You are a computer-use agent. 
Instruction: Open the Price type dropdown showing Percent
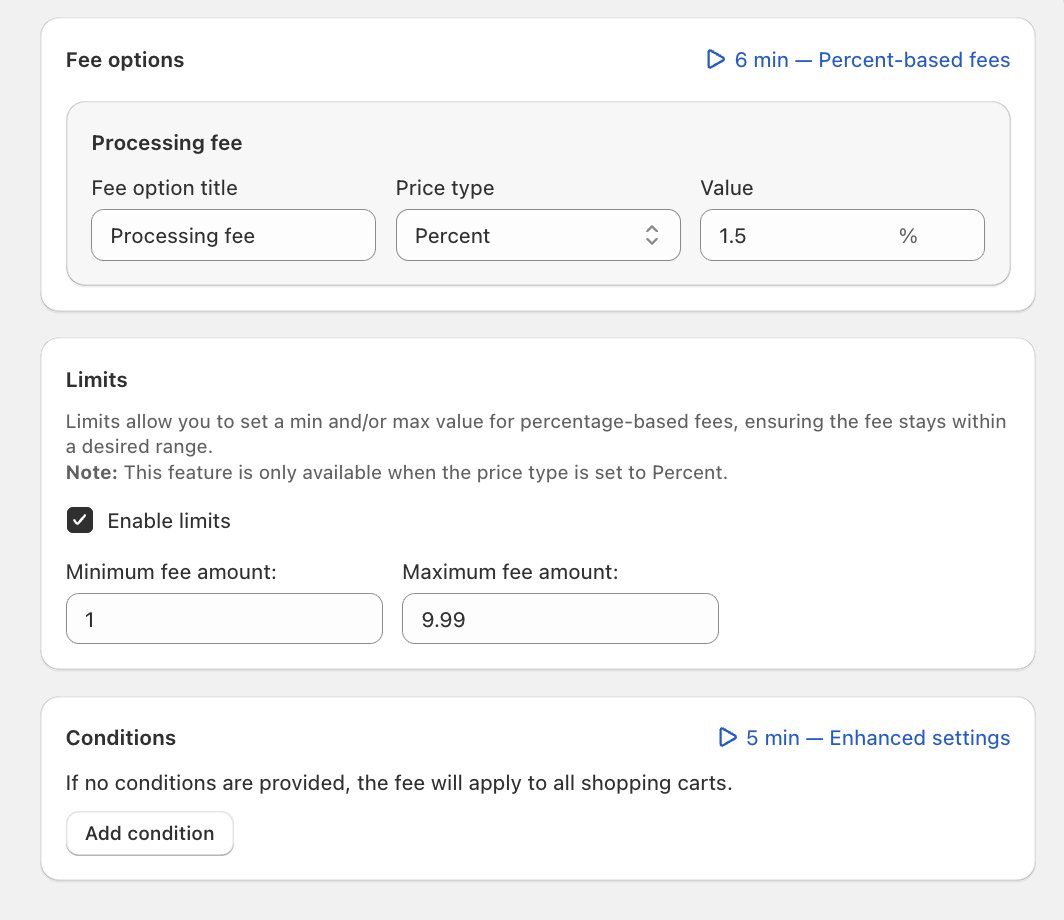click(537, 235)
